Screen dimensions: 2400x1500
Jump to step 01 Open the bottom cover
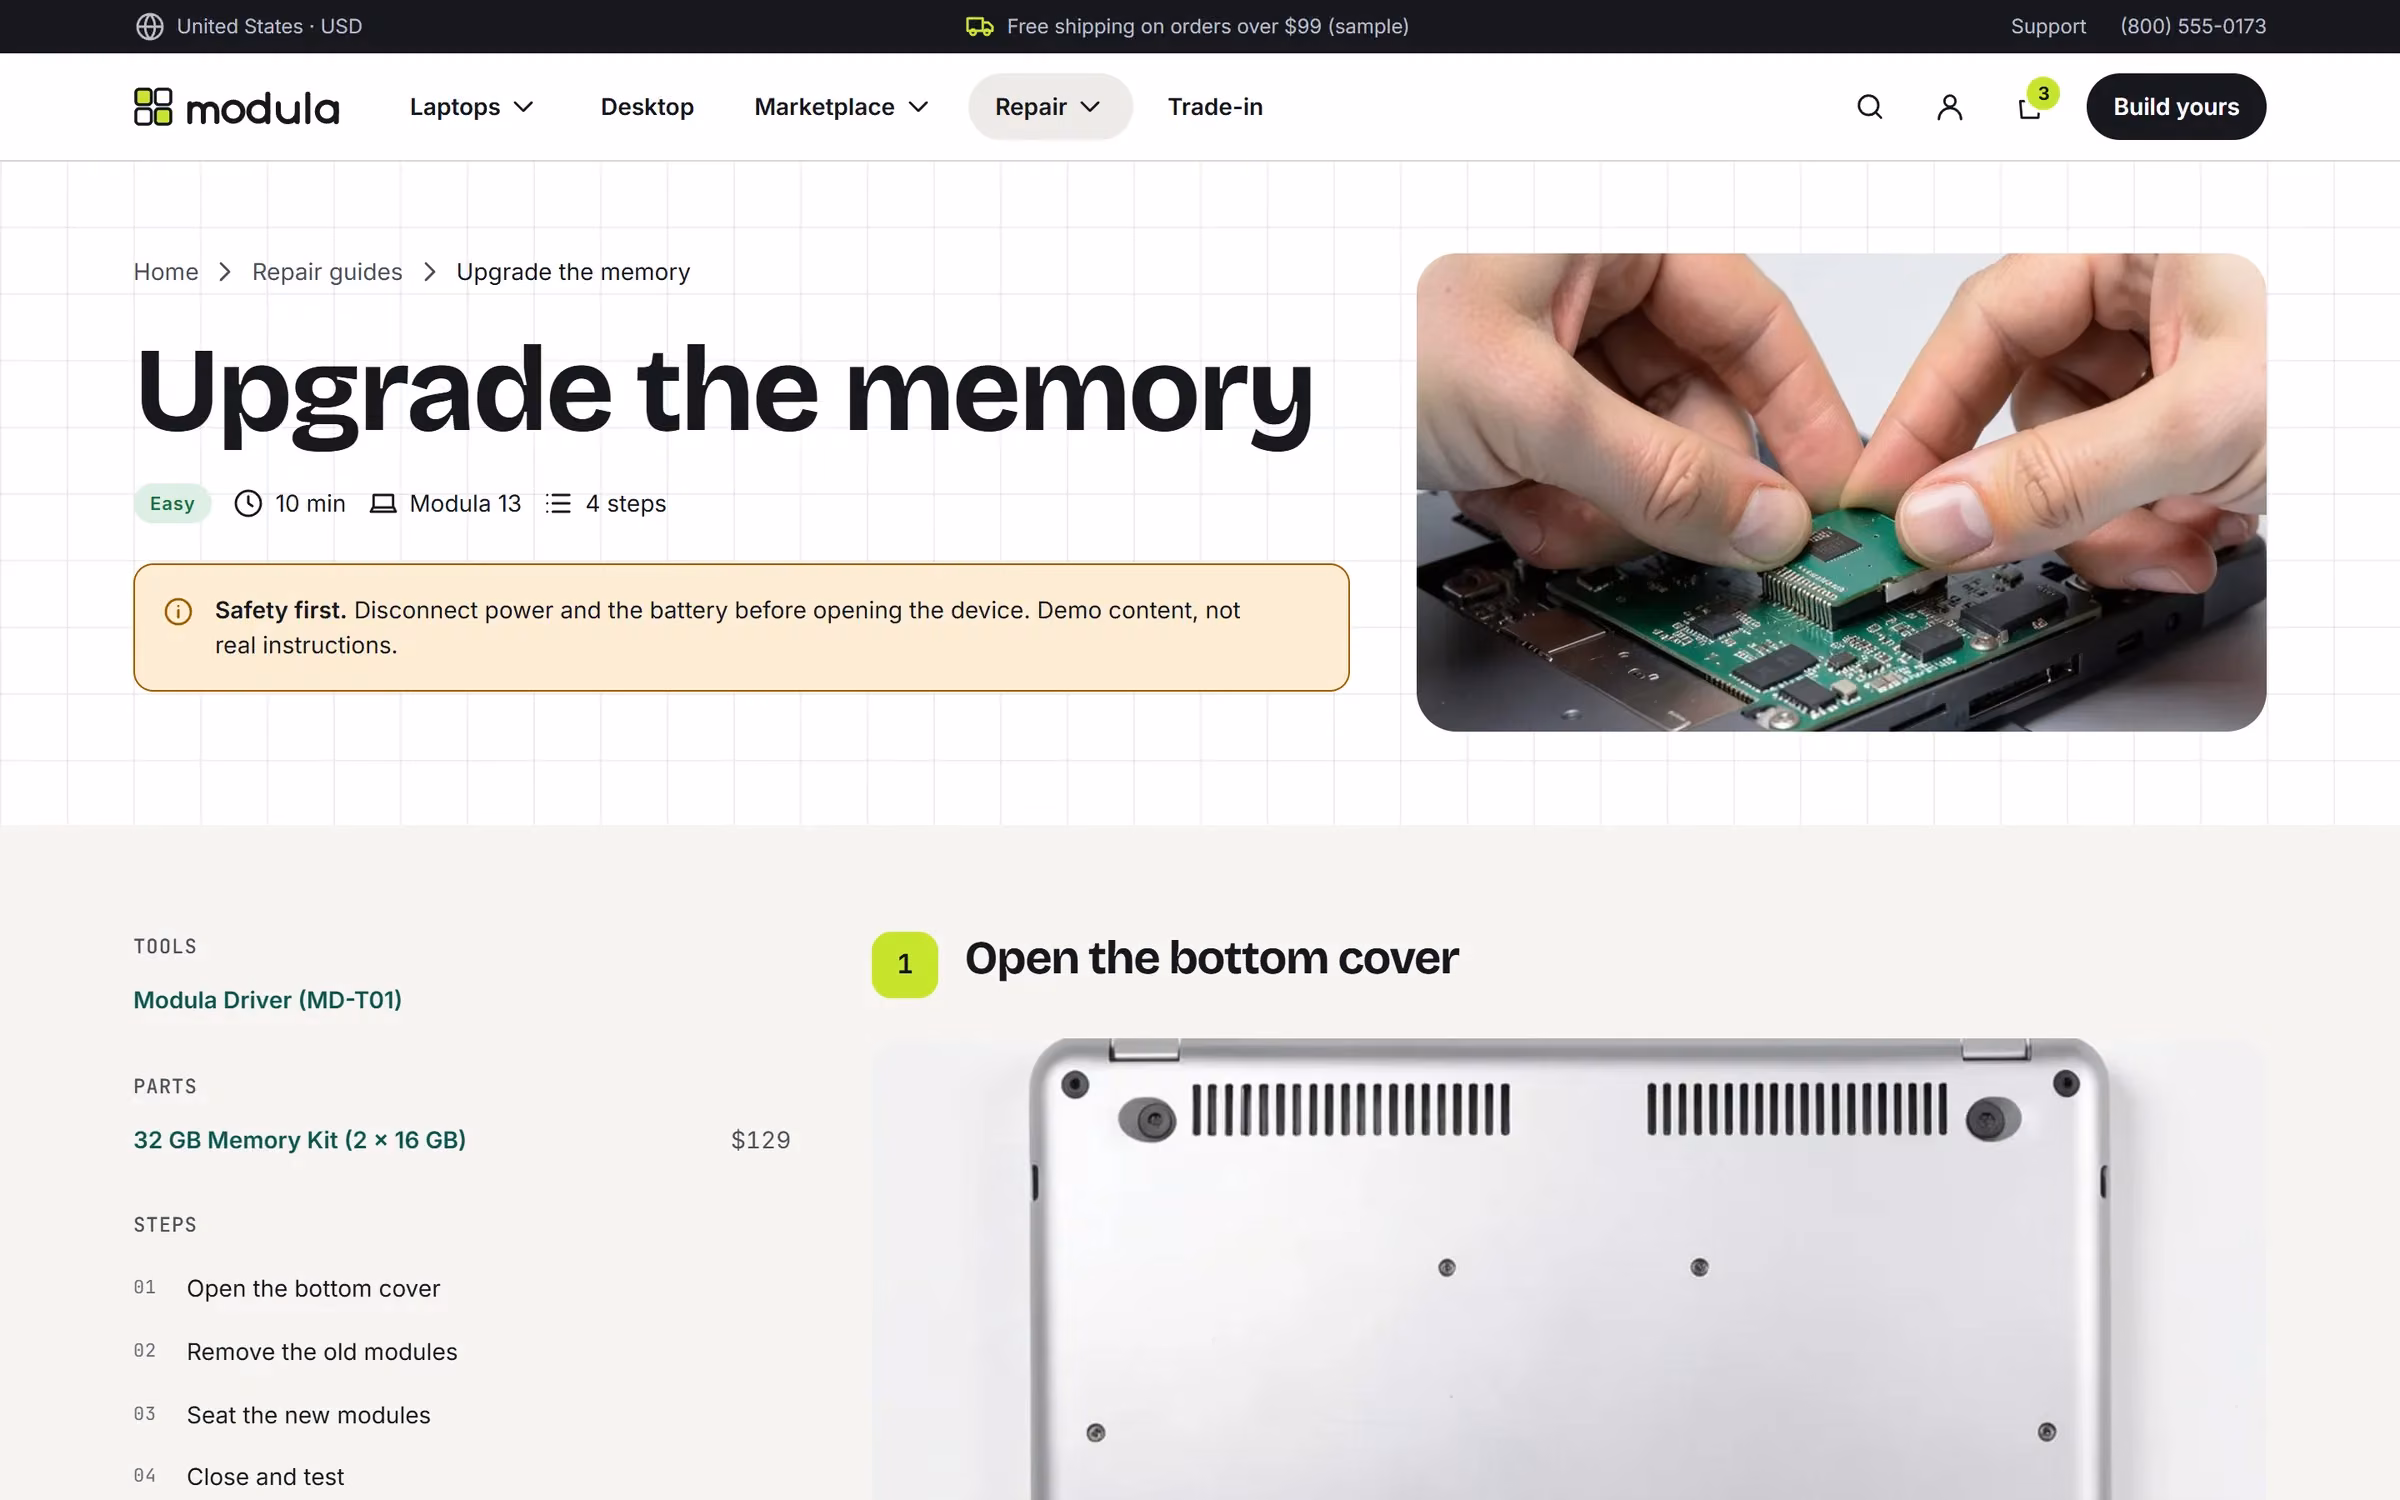click(x=287, y=1288)
